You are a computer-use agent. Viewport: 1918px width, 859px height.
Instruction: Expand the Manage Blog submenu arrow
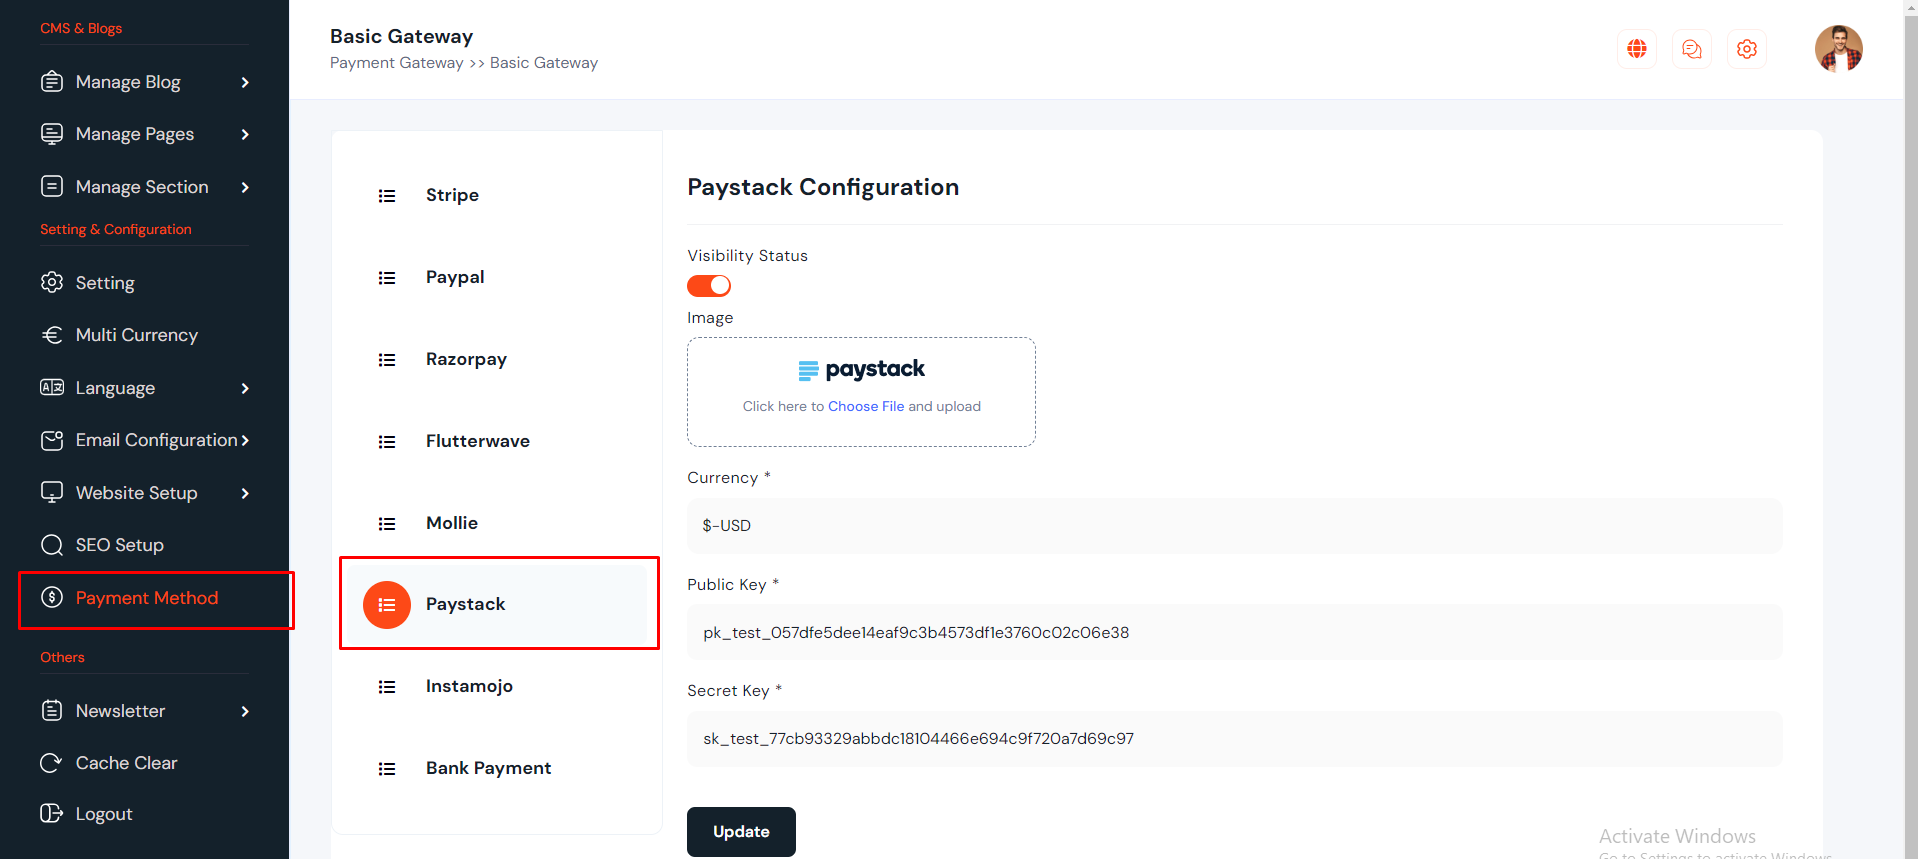[x=245, y=82]
